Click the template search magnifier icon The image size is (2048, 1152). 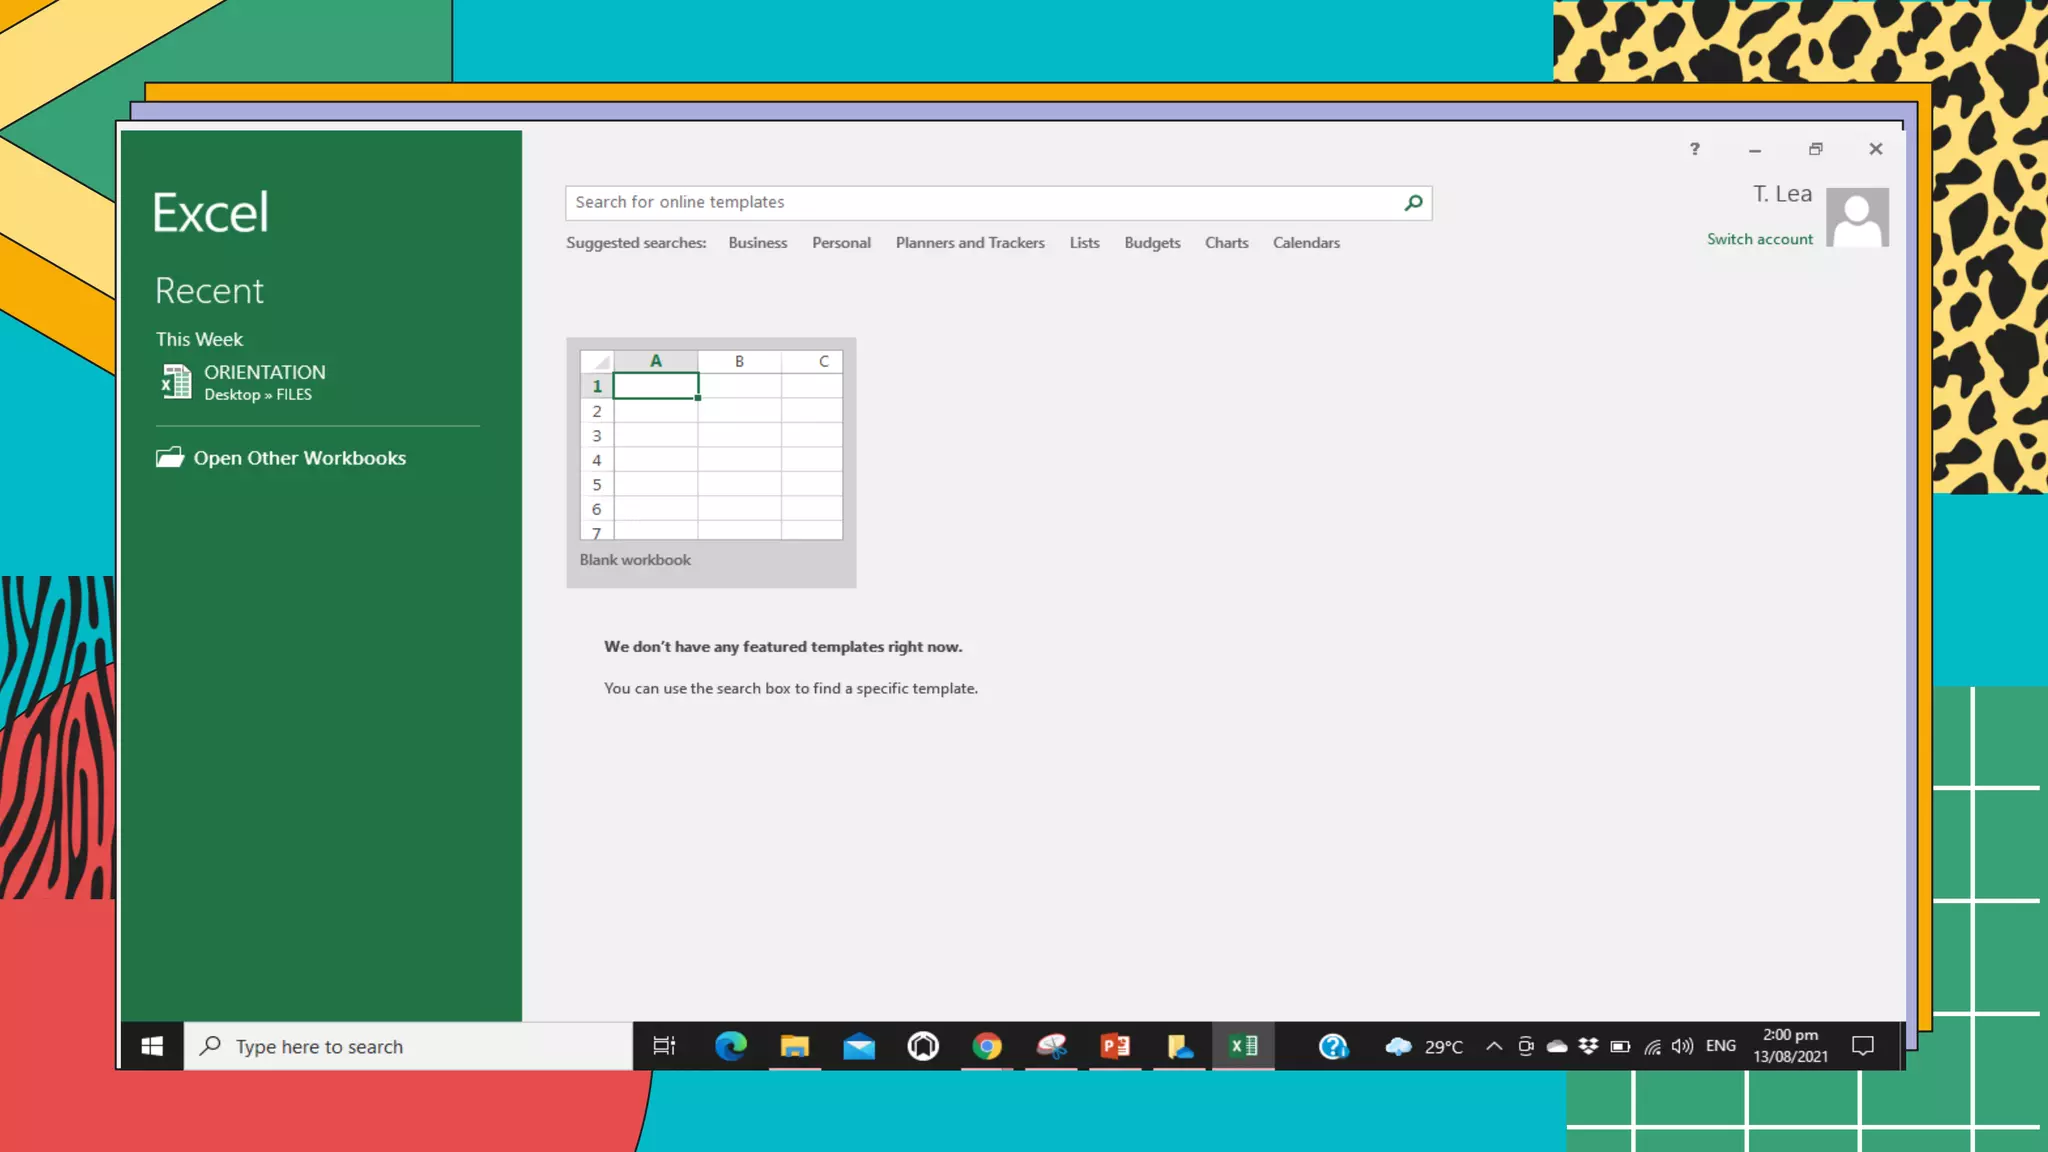1413,203
